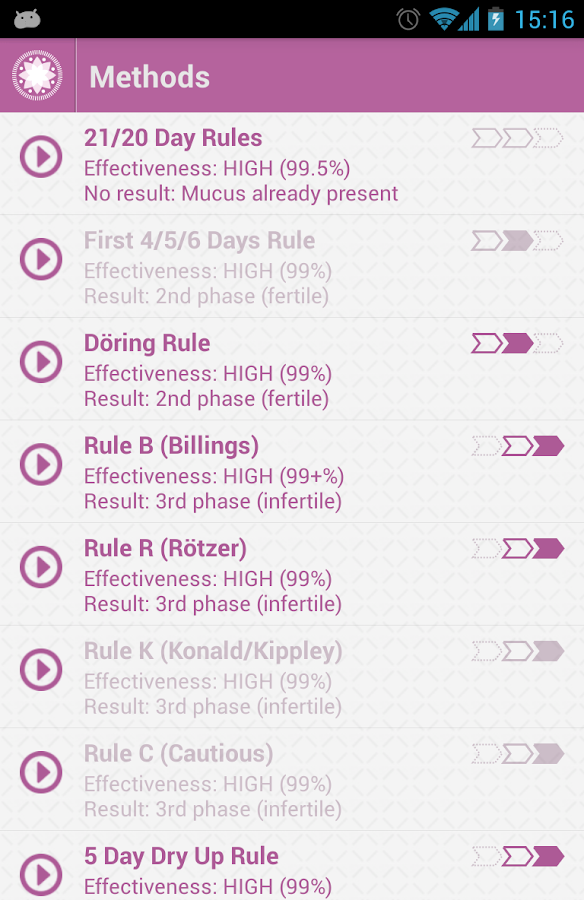This screenshot has width=584, height=900.
Task: Play the Rule K (Konald/Kippley) method
Action: pos(40,669)
